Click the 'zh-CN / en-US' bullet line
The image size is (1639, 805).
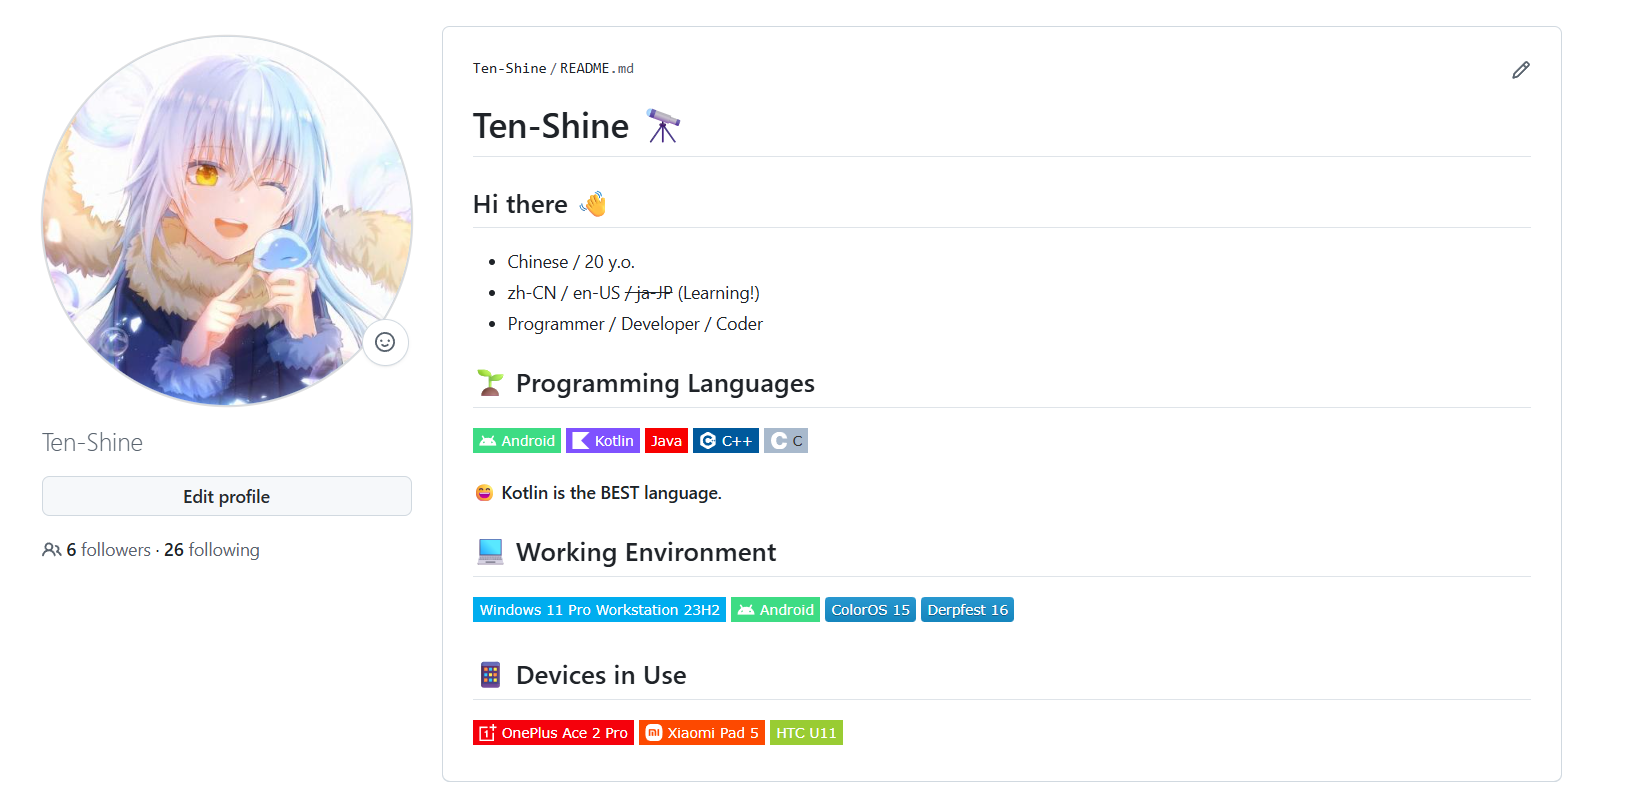(x=633, y=293)
